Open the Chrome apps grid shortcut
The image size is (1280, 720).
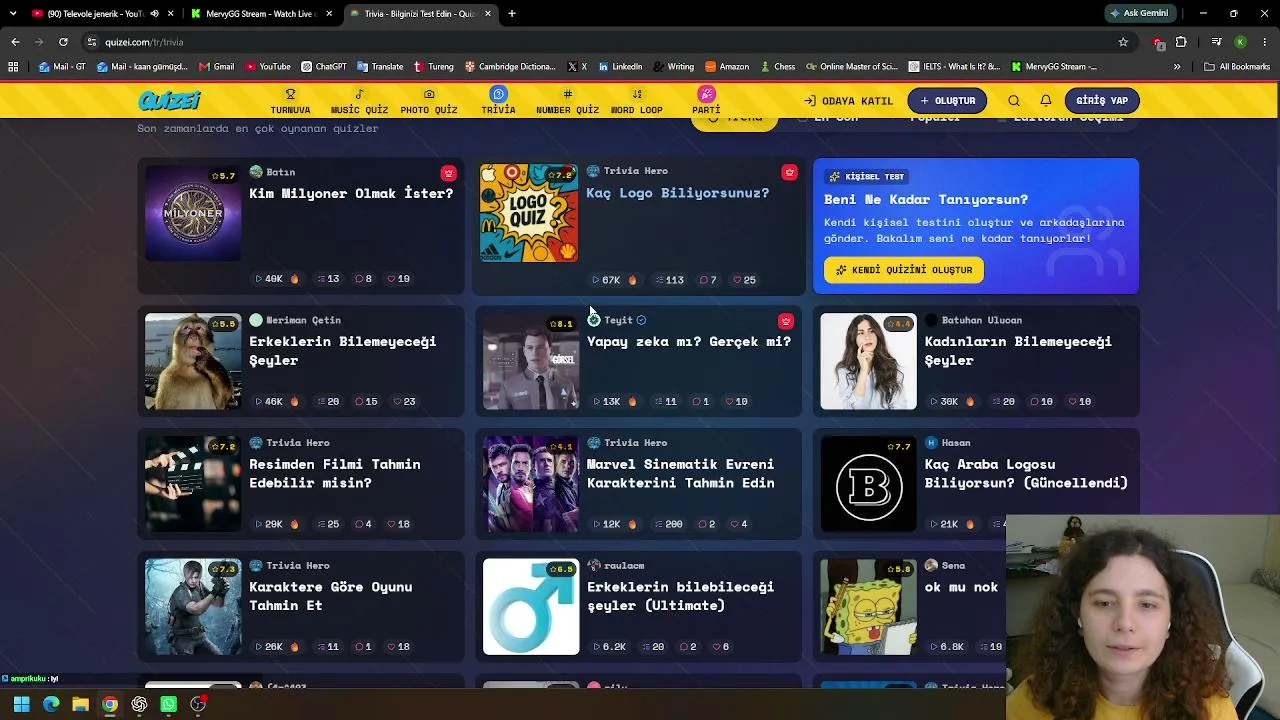13,67
